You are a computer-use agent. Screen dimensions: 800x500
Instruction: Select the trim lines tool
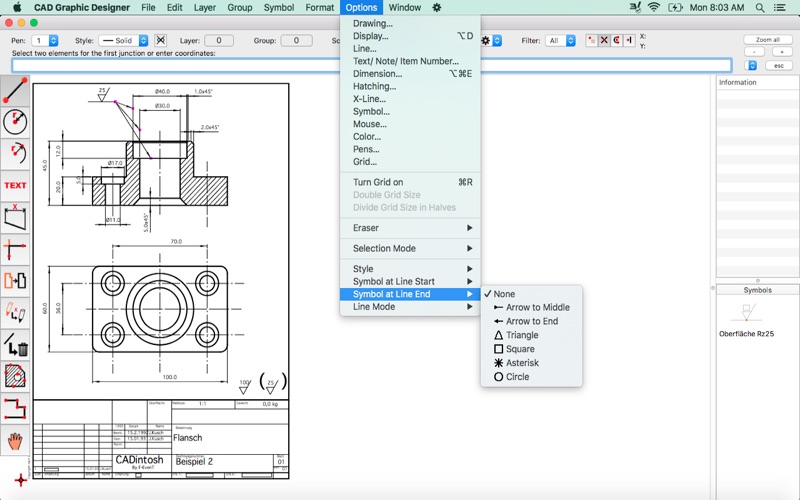[15, 249]
